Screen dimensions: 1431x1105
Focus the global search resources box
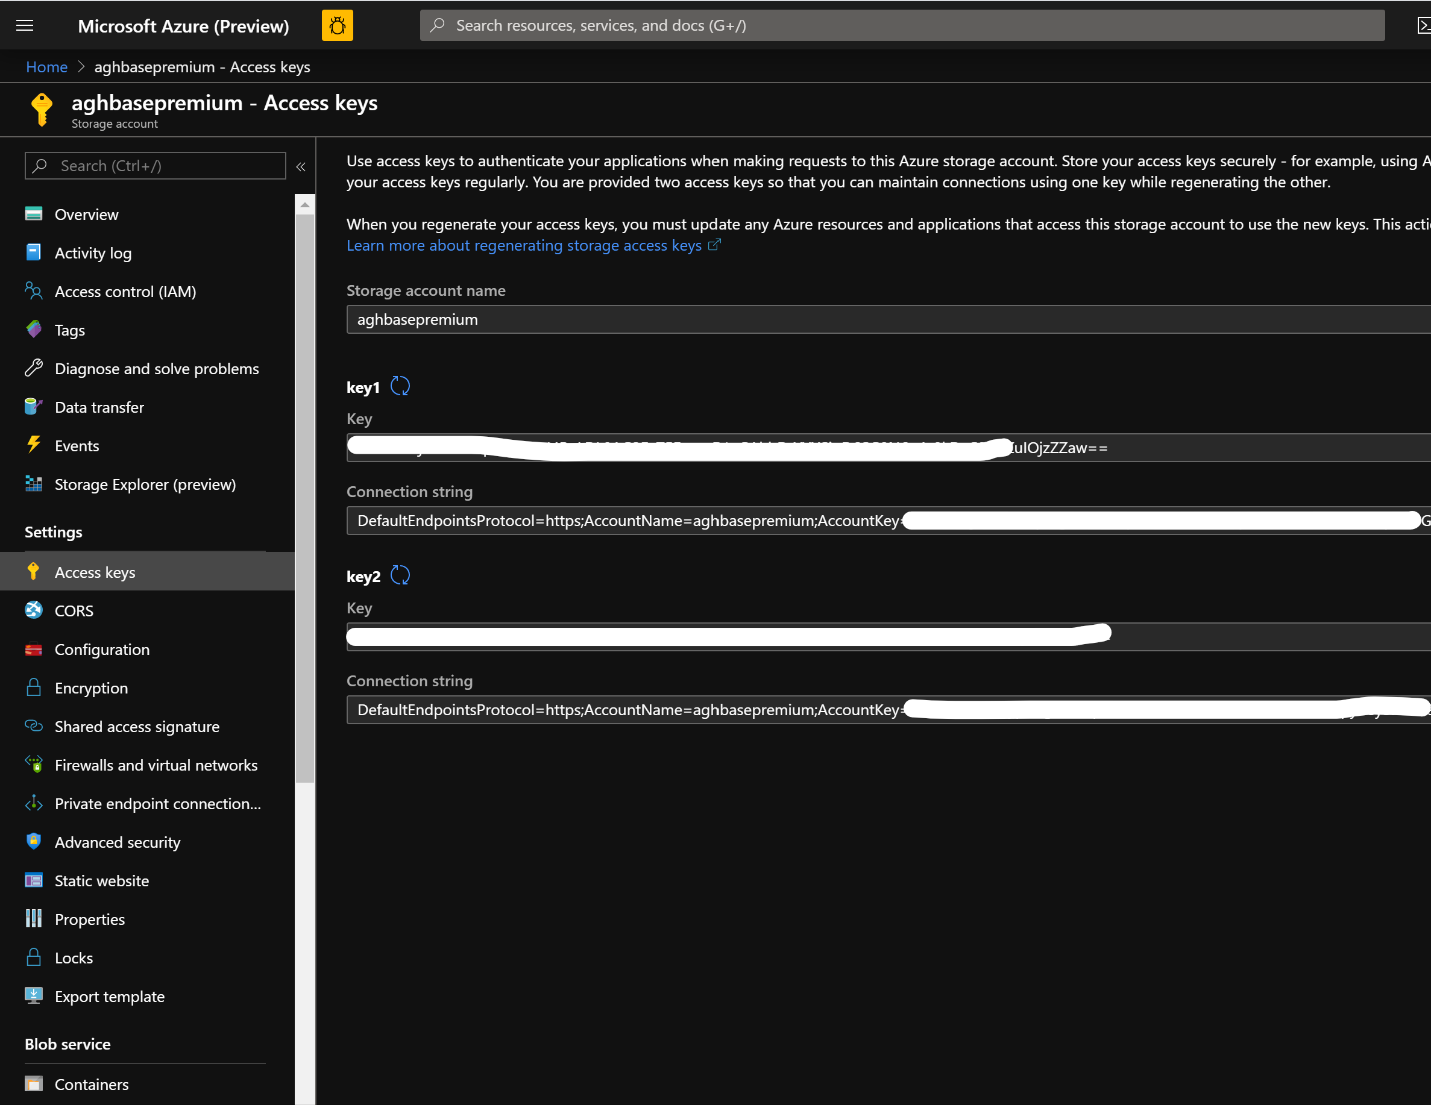(x=902, y=26)
